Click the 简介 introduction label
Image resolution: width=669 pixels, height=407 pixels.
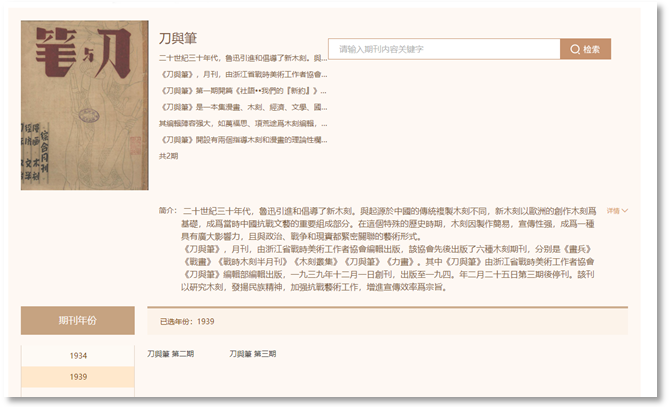pos(167,211)
